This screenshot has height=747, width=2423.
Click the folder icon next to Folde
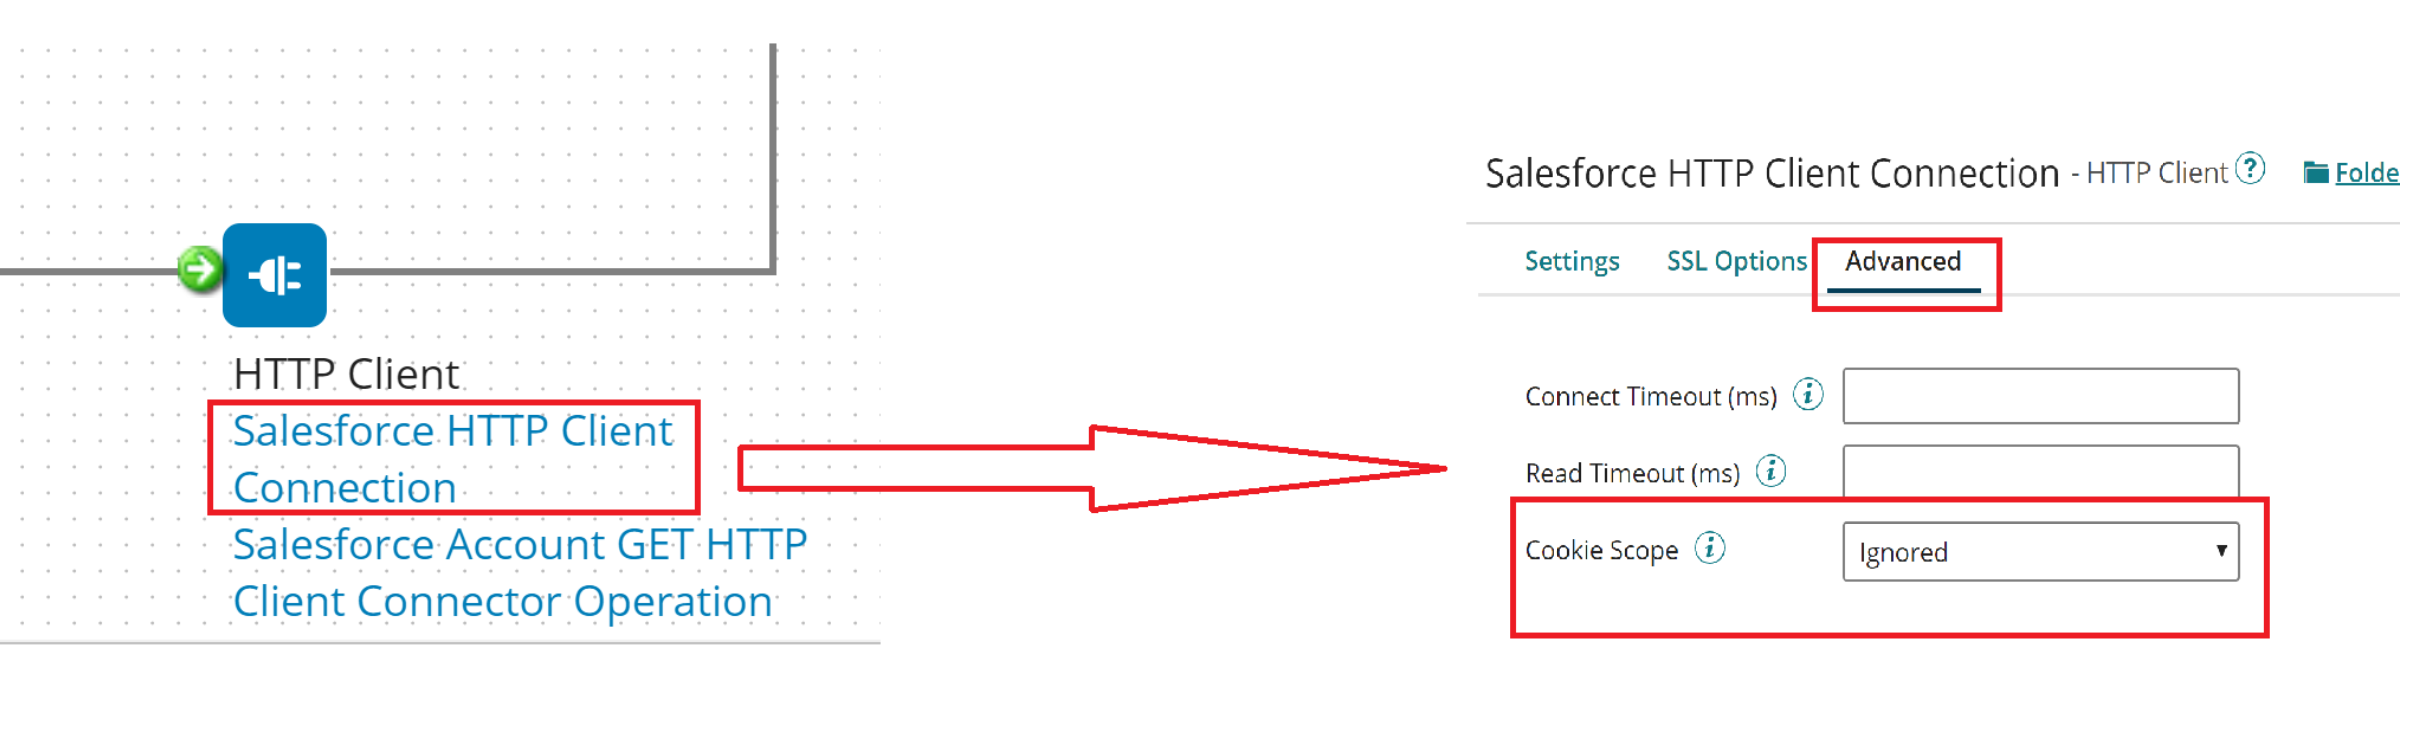coord(2316,172)
